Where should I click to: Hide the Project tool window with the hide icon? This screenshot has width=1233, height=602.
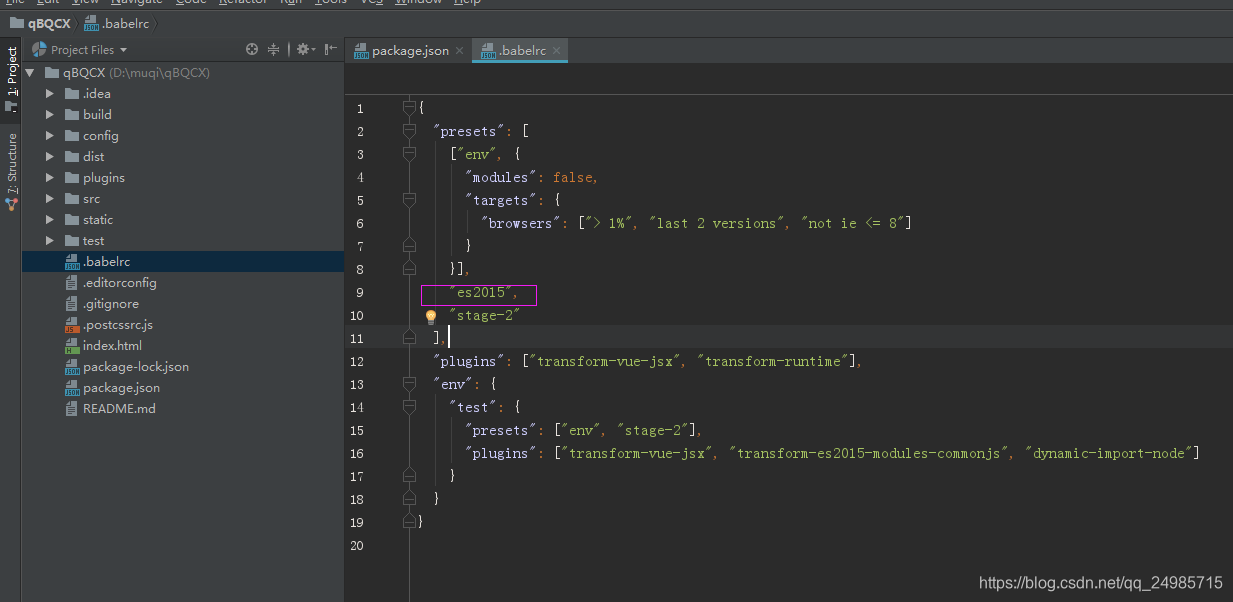[x=329, y=49]
